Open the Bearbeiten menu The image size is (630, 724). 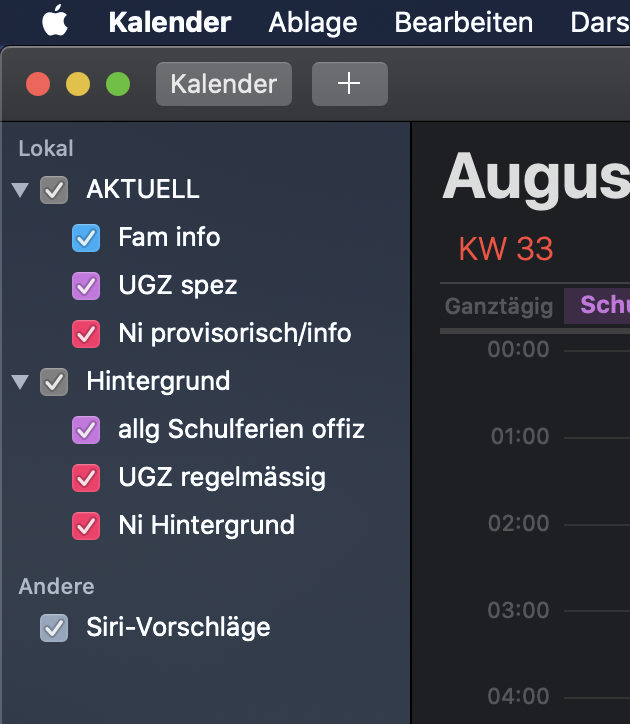pos(463,22)
